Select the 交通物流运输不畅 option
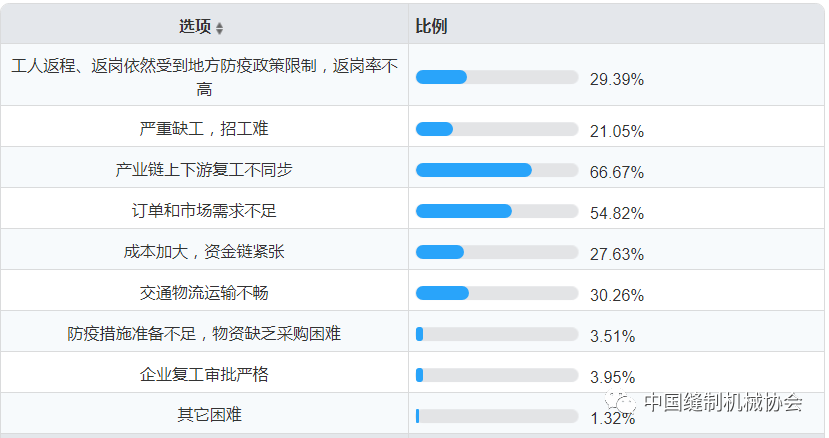 [204, 293]
